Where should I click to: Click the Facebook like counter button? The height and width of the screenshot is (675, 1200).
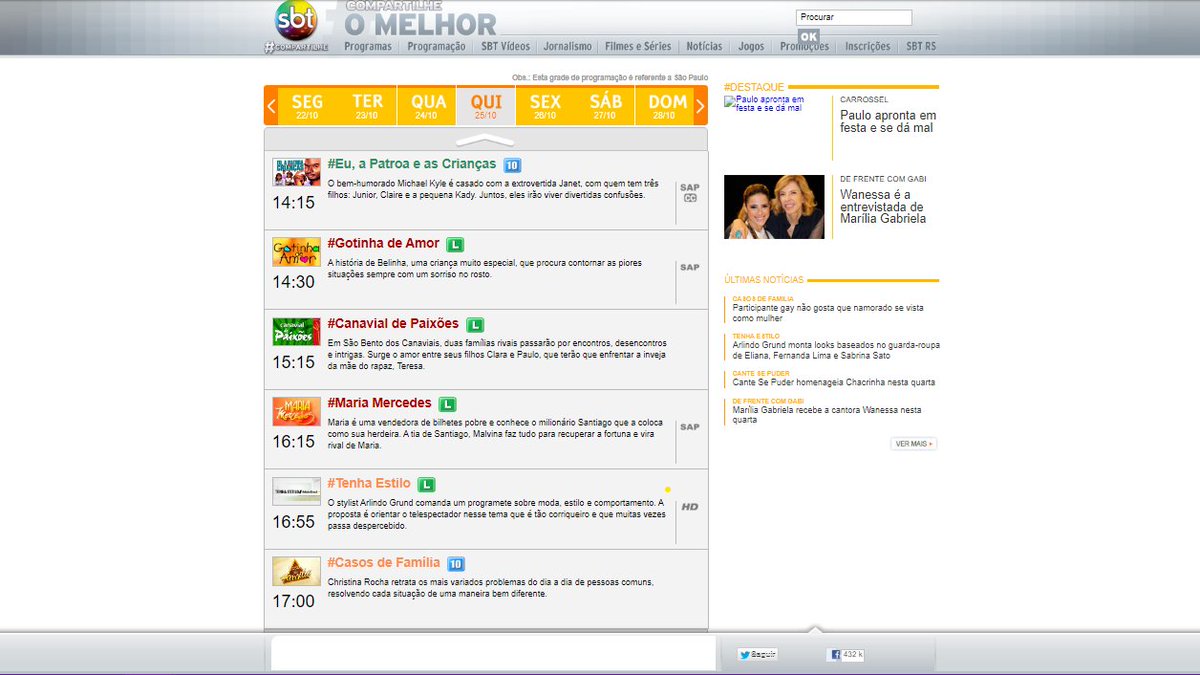click(x=845, y=654)
